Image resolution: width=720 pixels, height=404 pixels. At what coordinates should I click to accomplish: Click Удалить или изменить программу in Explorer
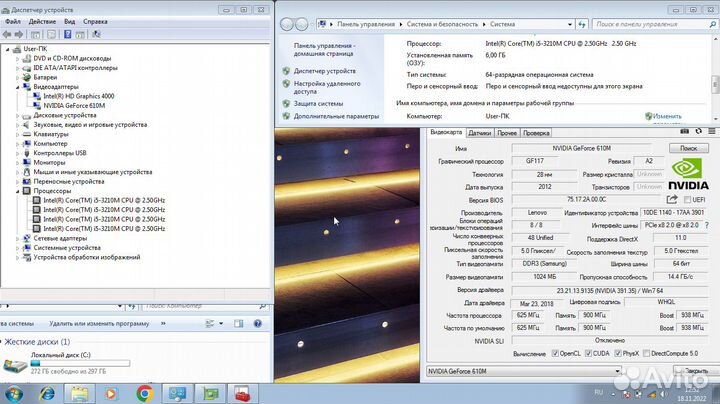99,324
